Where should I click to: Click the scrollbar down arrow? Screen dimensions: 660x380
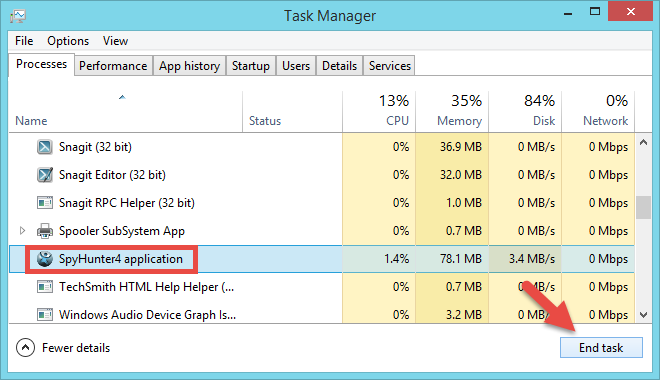point(643,314)
